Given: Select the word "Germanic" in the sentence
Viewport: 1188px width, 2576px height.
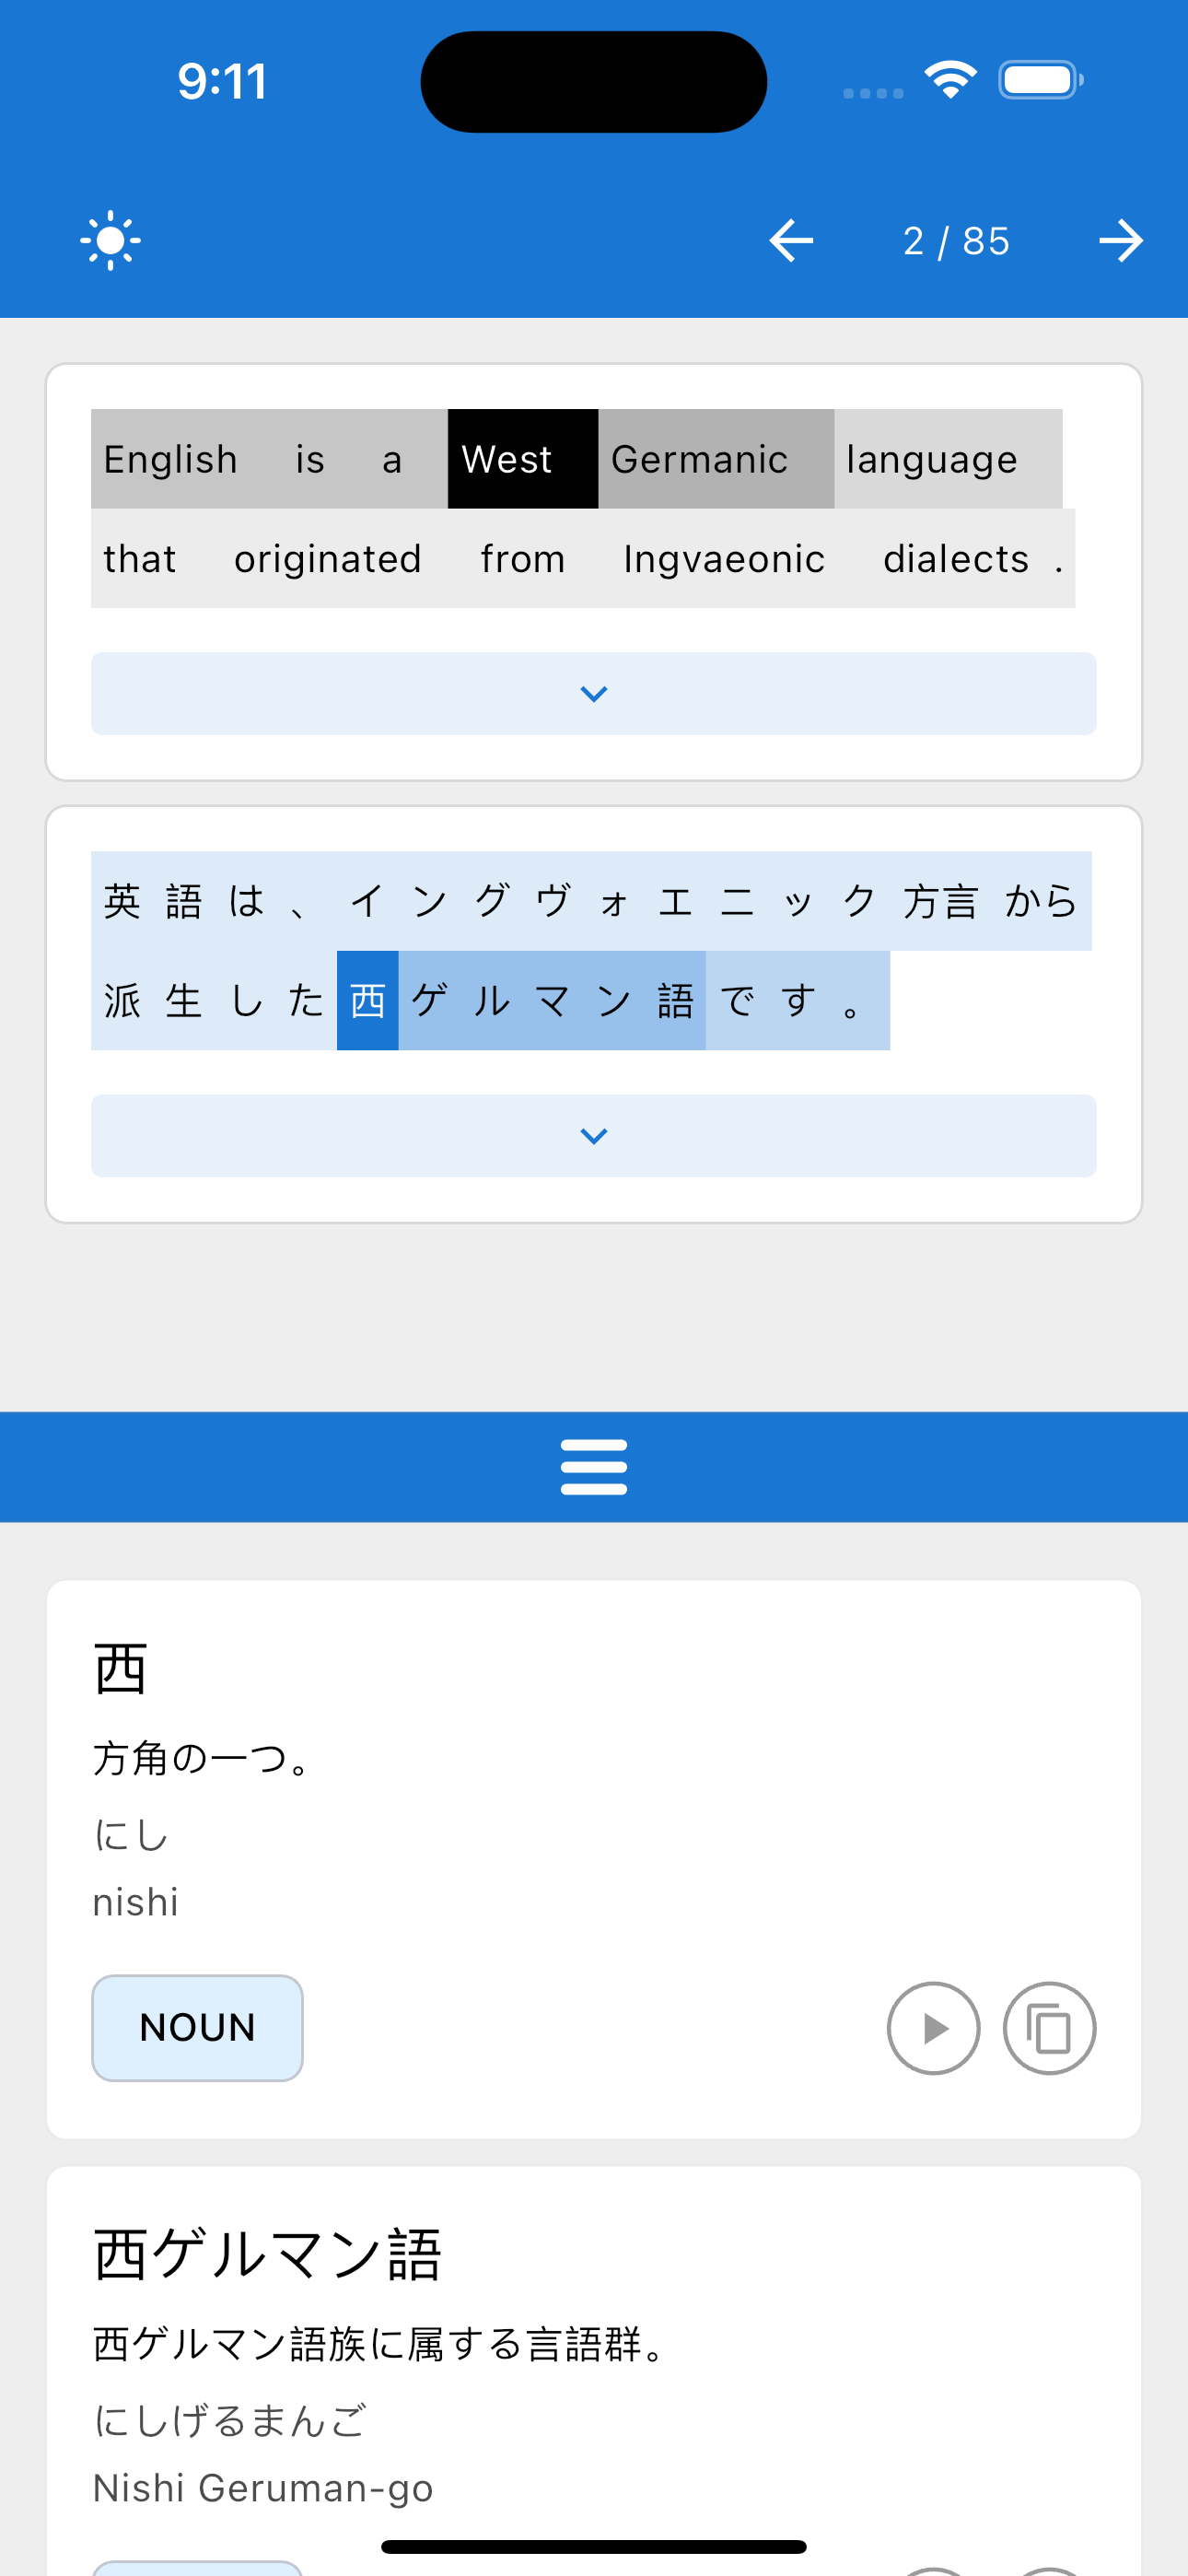Looking at the screenshot, I should click(716, 459).
